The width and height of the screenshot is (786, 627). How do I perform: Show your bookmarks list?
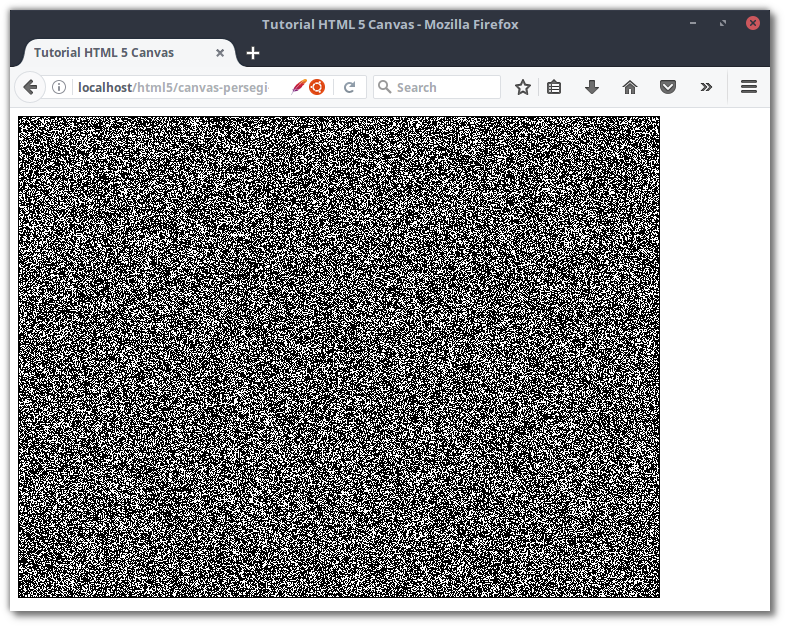(x=554, y=88)
